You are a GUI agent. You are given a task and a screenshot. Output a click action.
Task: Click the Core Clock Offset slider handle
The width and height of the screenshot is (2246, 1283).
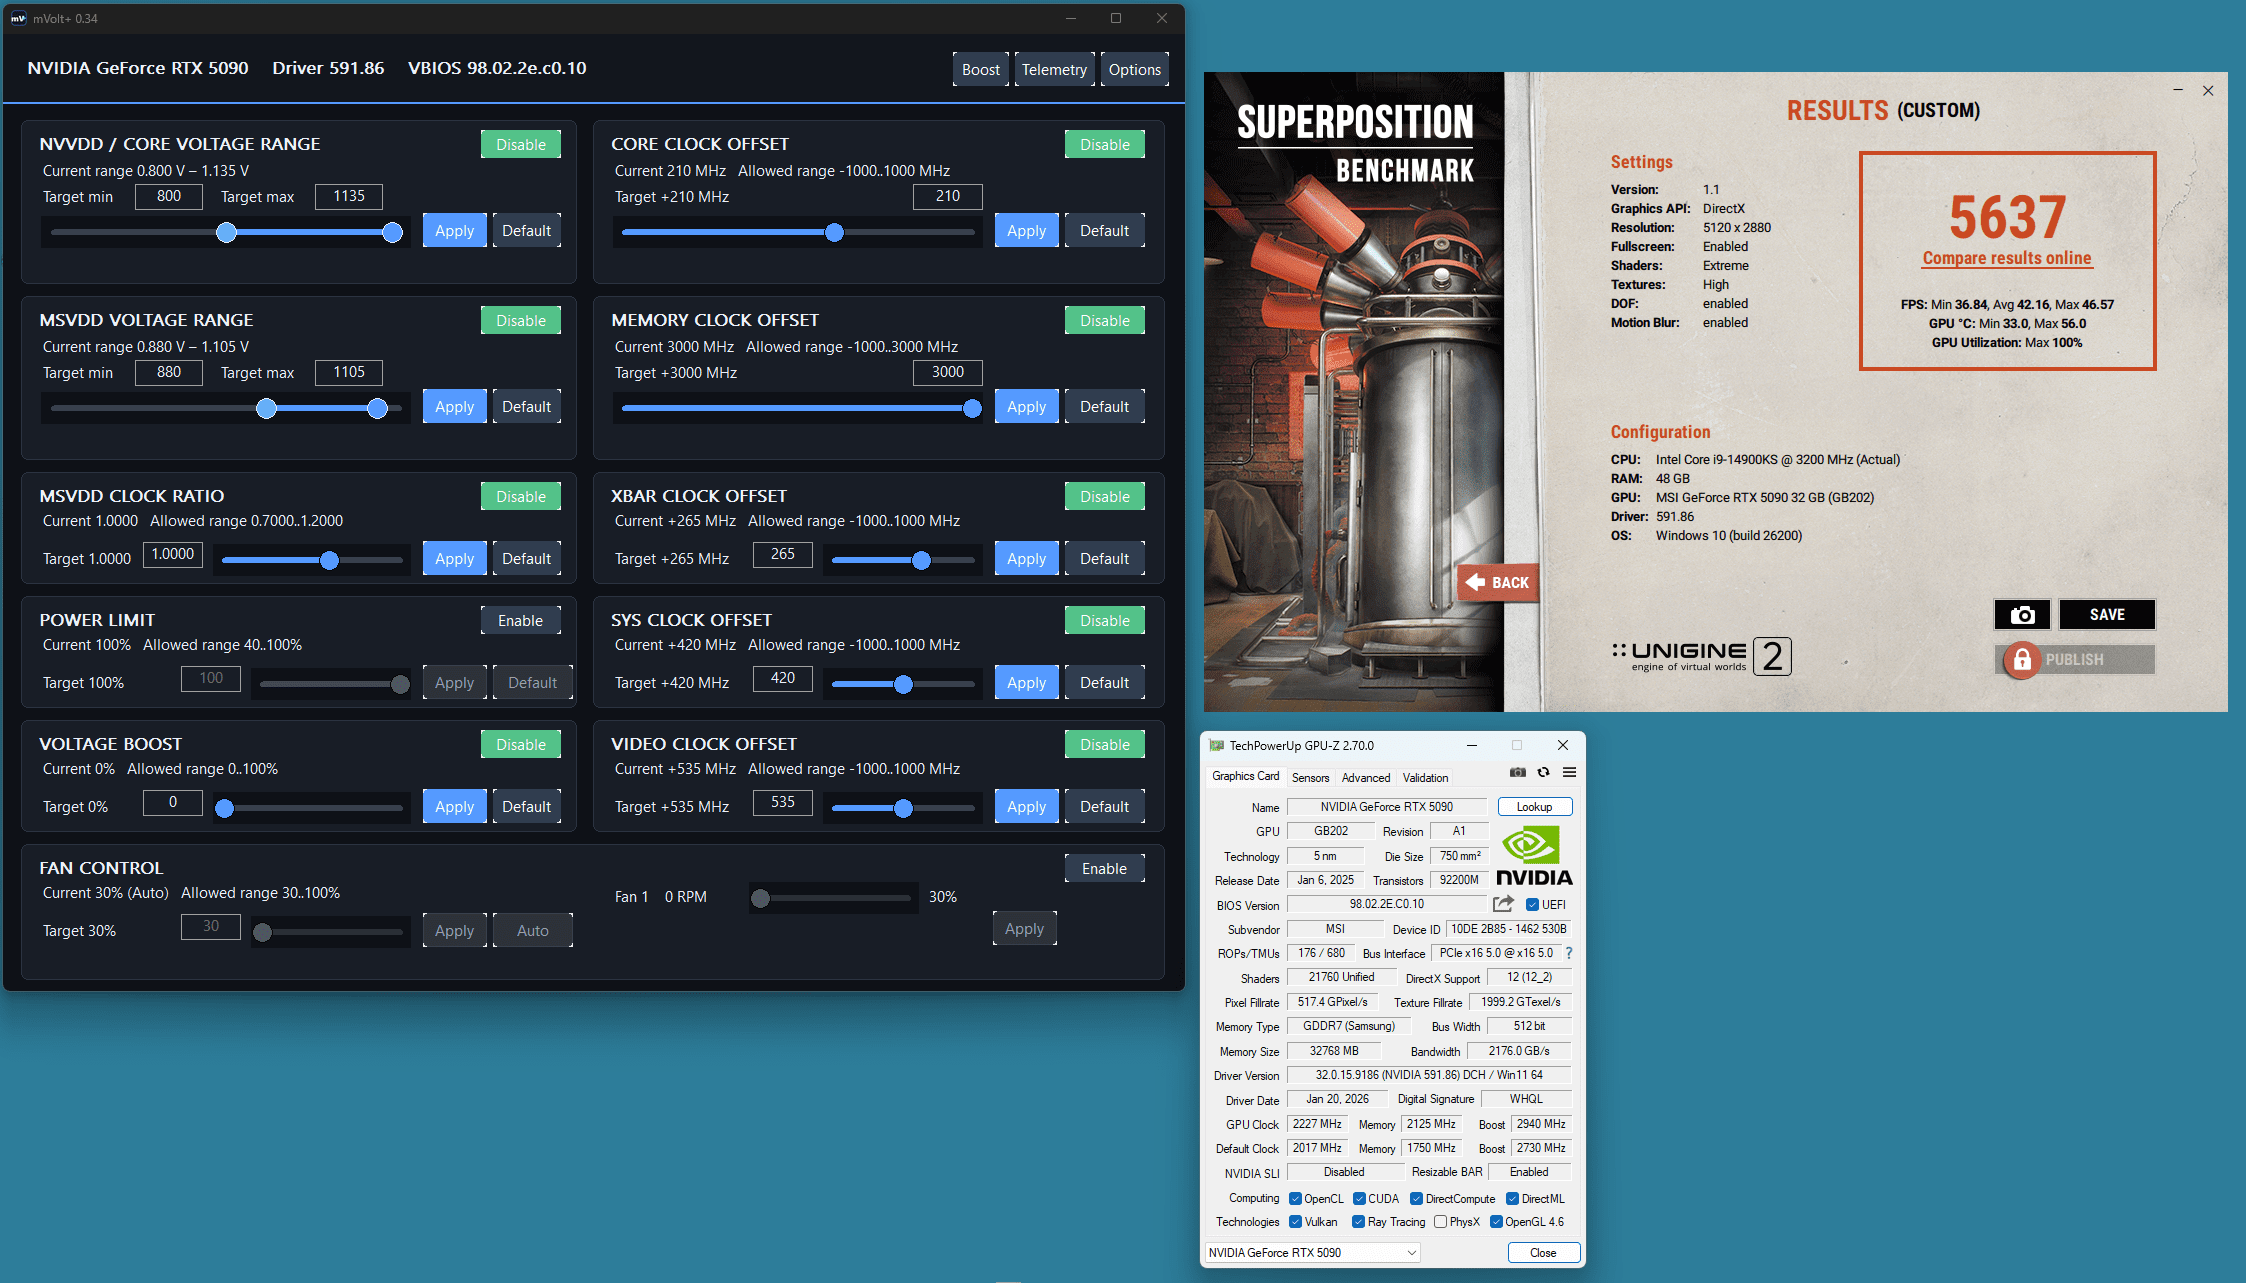click(x=834, y=232)
